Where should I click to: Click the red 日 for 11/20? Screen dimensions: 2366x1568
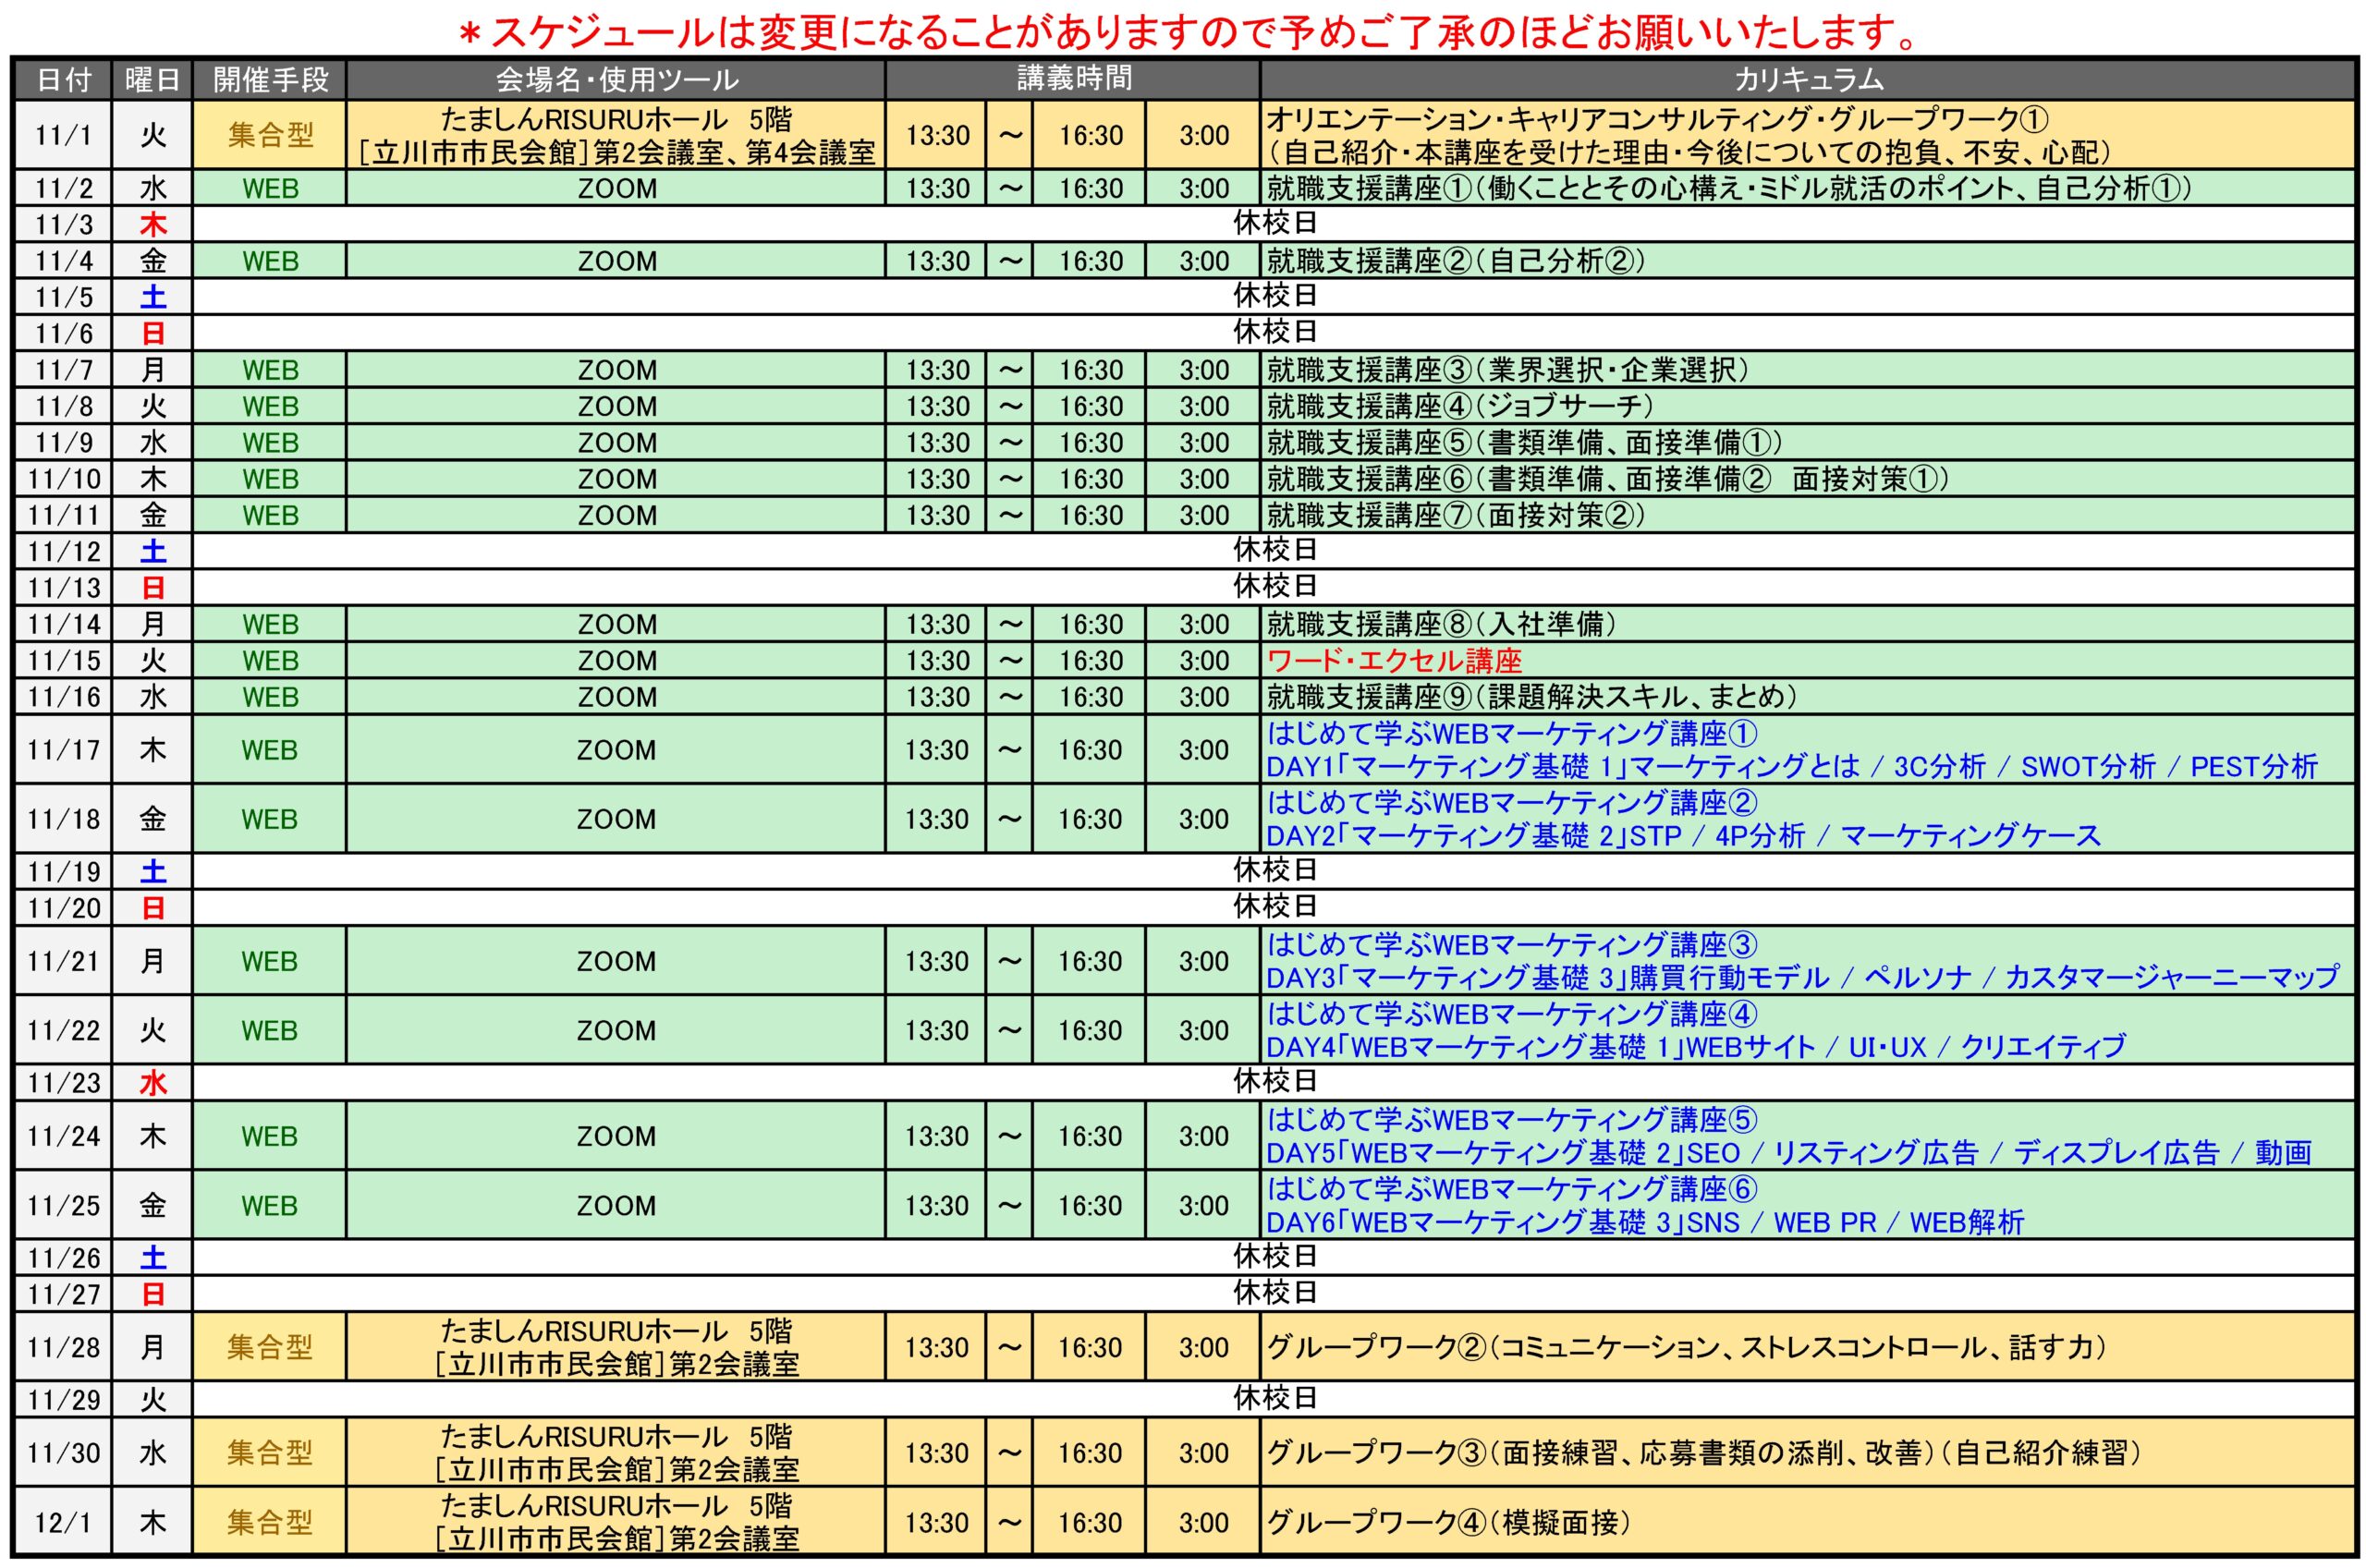[x=152, y=908]
